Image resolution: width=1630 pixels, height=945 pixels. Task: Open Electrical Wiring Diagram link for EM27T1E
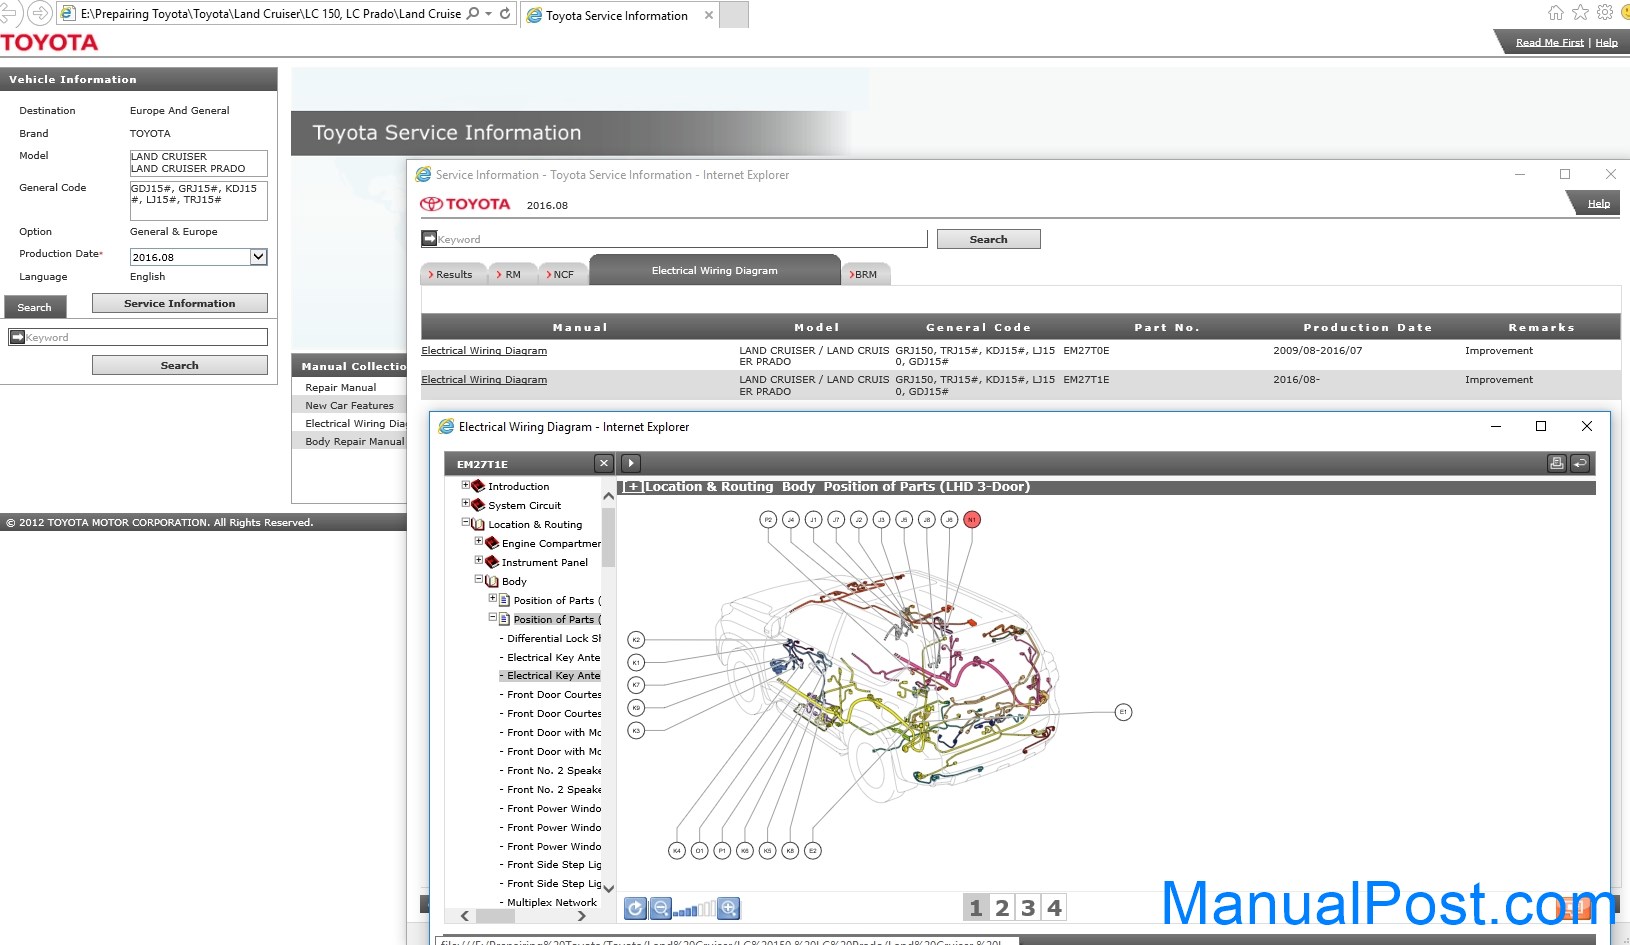(x=484, y=380)
